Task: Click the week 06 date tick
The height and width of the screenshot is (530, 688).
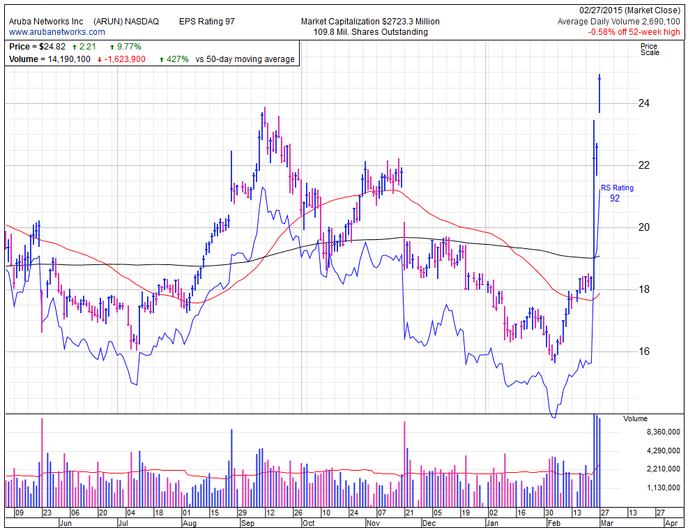Action: pos(75,512)
